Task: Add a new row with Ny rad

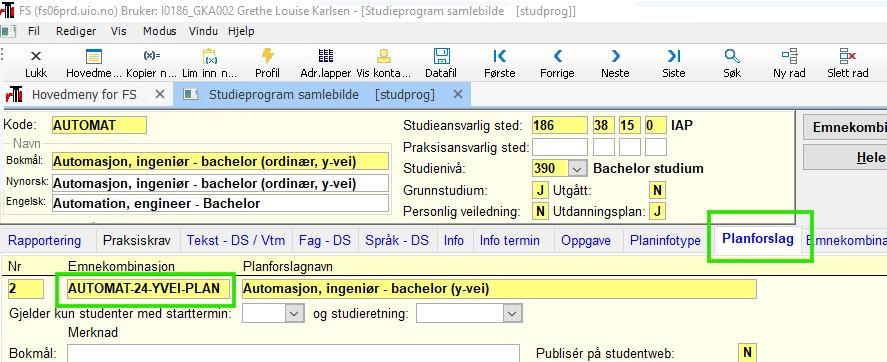Action: point(789,63)
